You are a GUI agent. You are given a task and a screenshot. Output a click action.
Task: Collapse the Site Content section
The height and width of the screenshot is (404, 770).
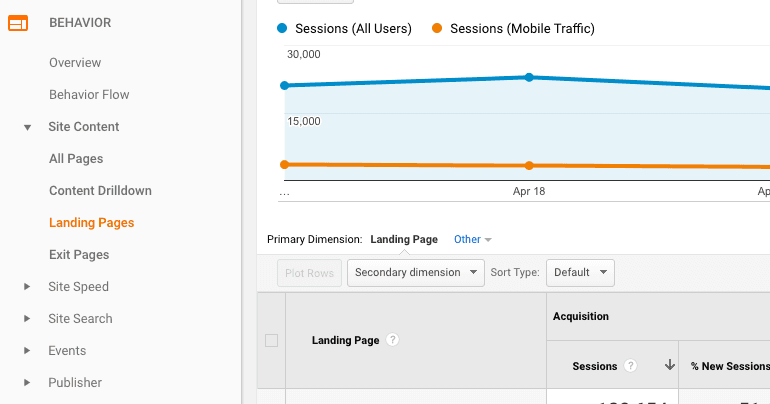coord(28,127)
